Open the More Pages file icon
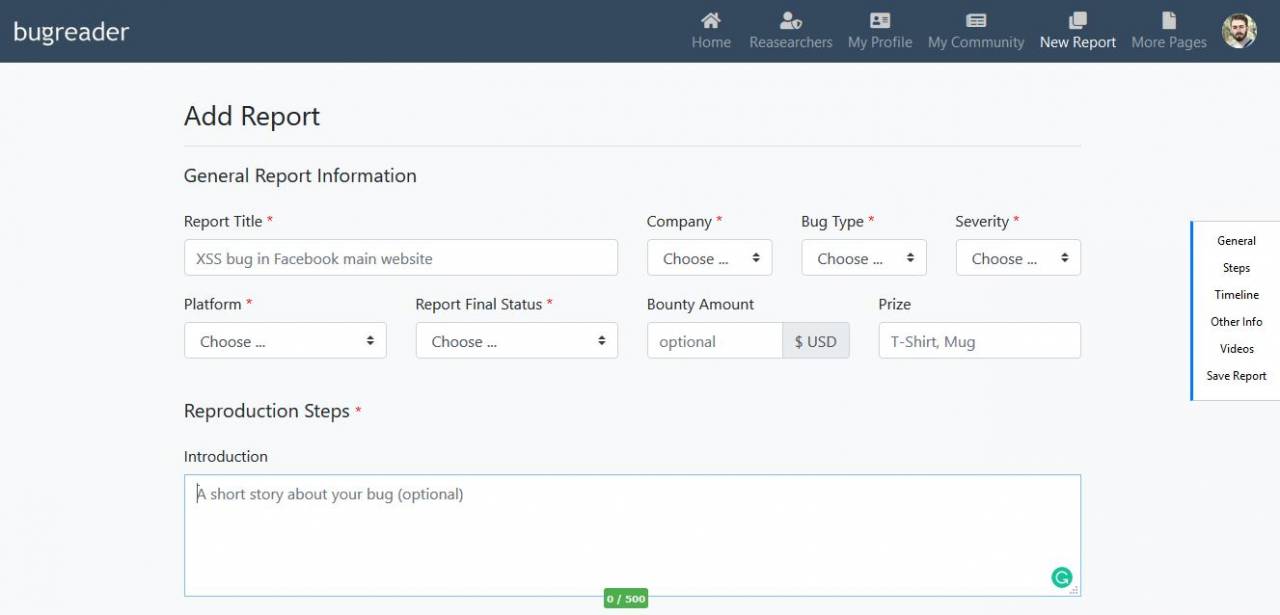Image resolution: width=1280 pixels, height=615 pixels. (x=1168, y=20)
